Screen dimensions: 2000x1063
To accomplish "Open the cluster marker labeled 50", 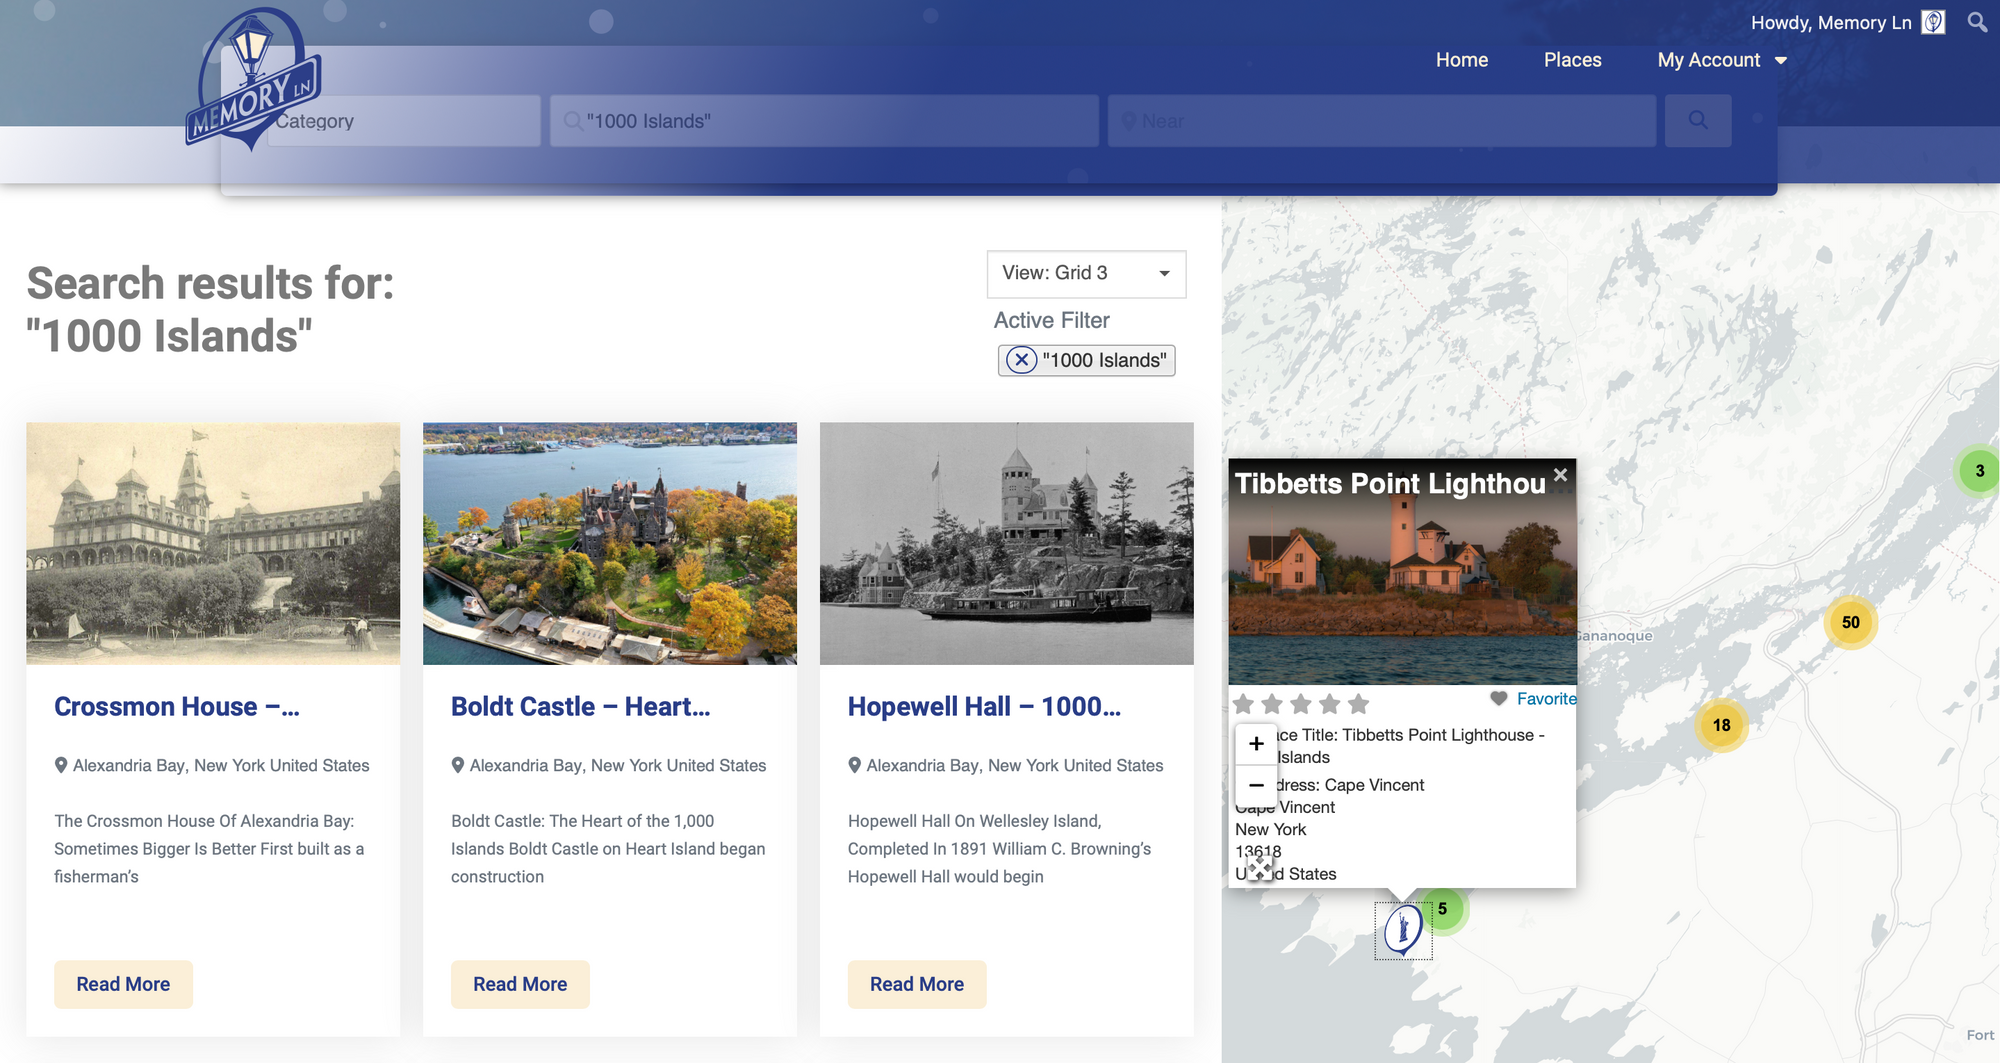I will click(1851, 622).
